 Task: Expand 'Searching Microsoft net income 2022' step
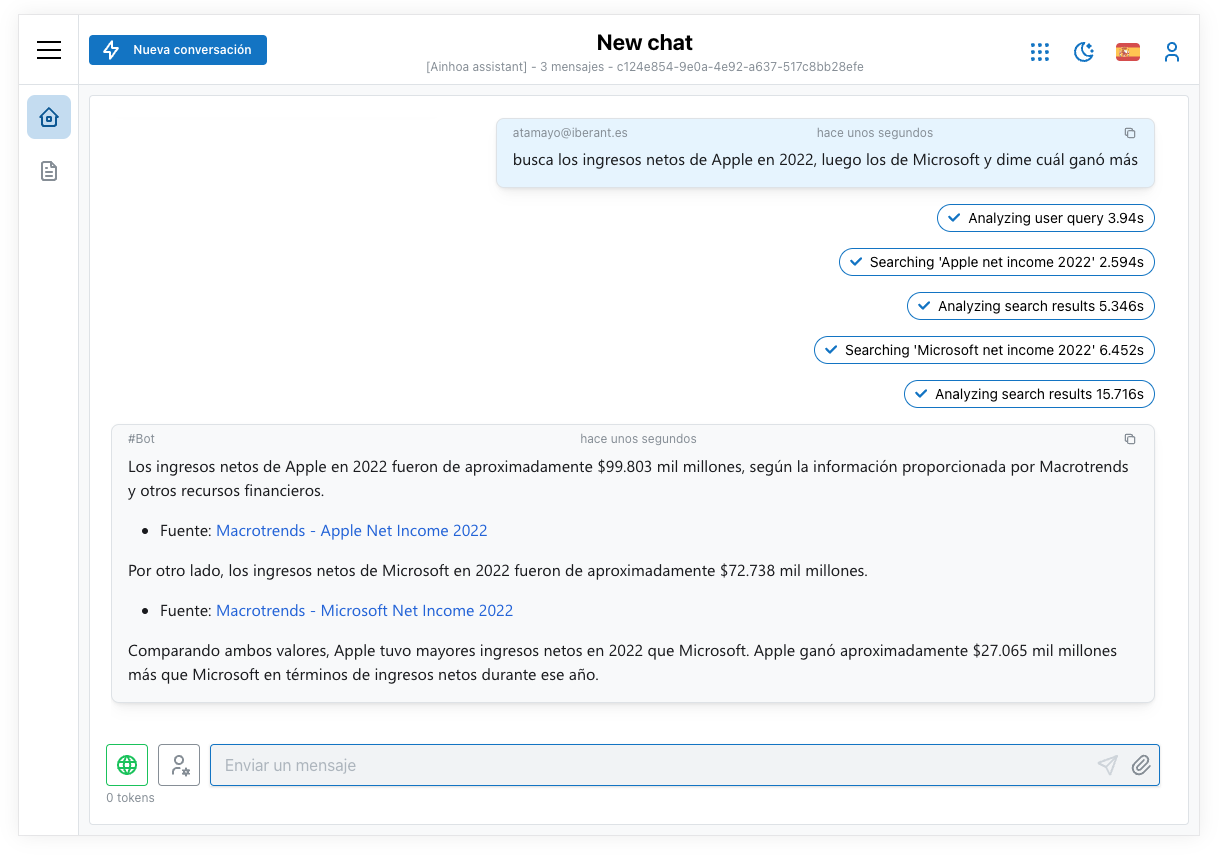985,350
